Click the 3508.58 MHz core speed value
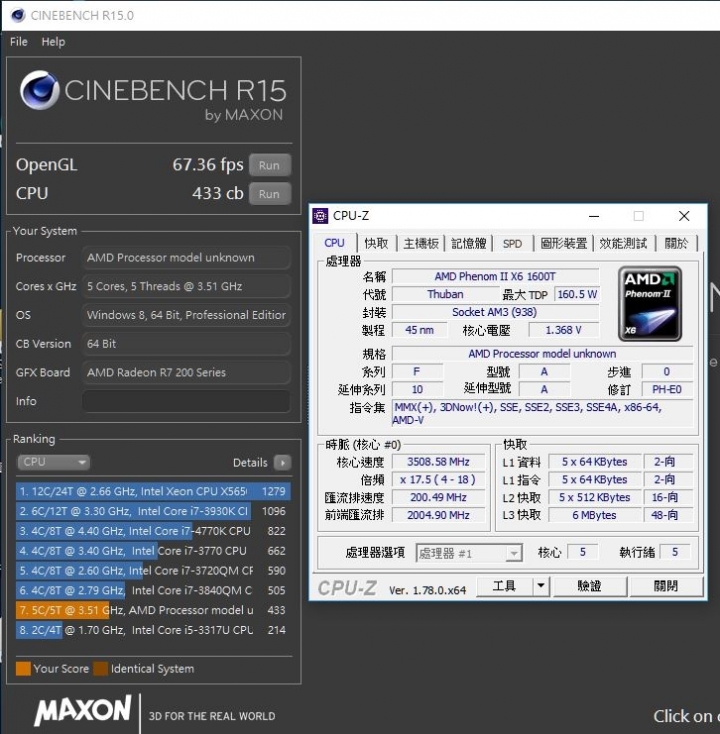 click(438, 462)
